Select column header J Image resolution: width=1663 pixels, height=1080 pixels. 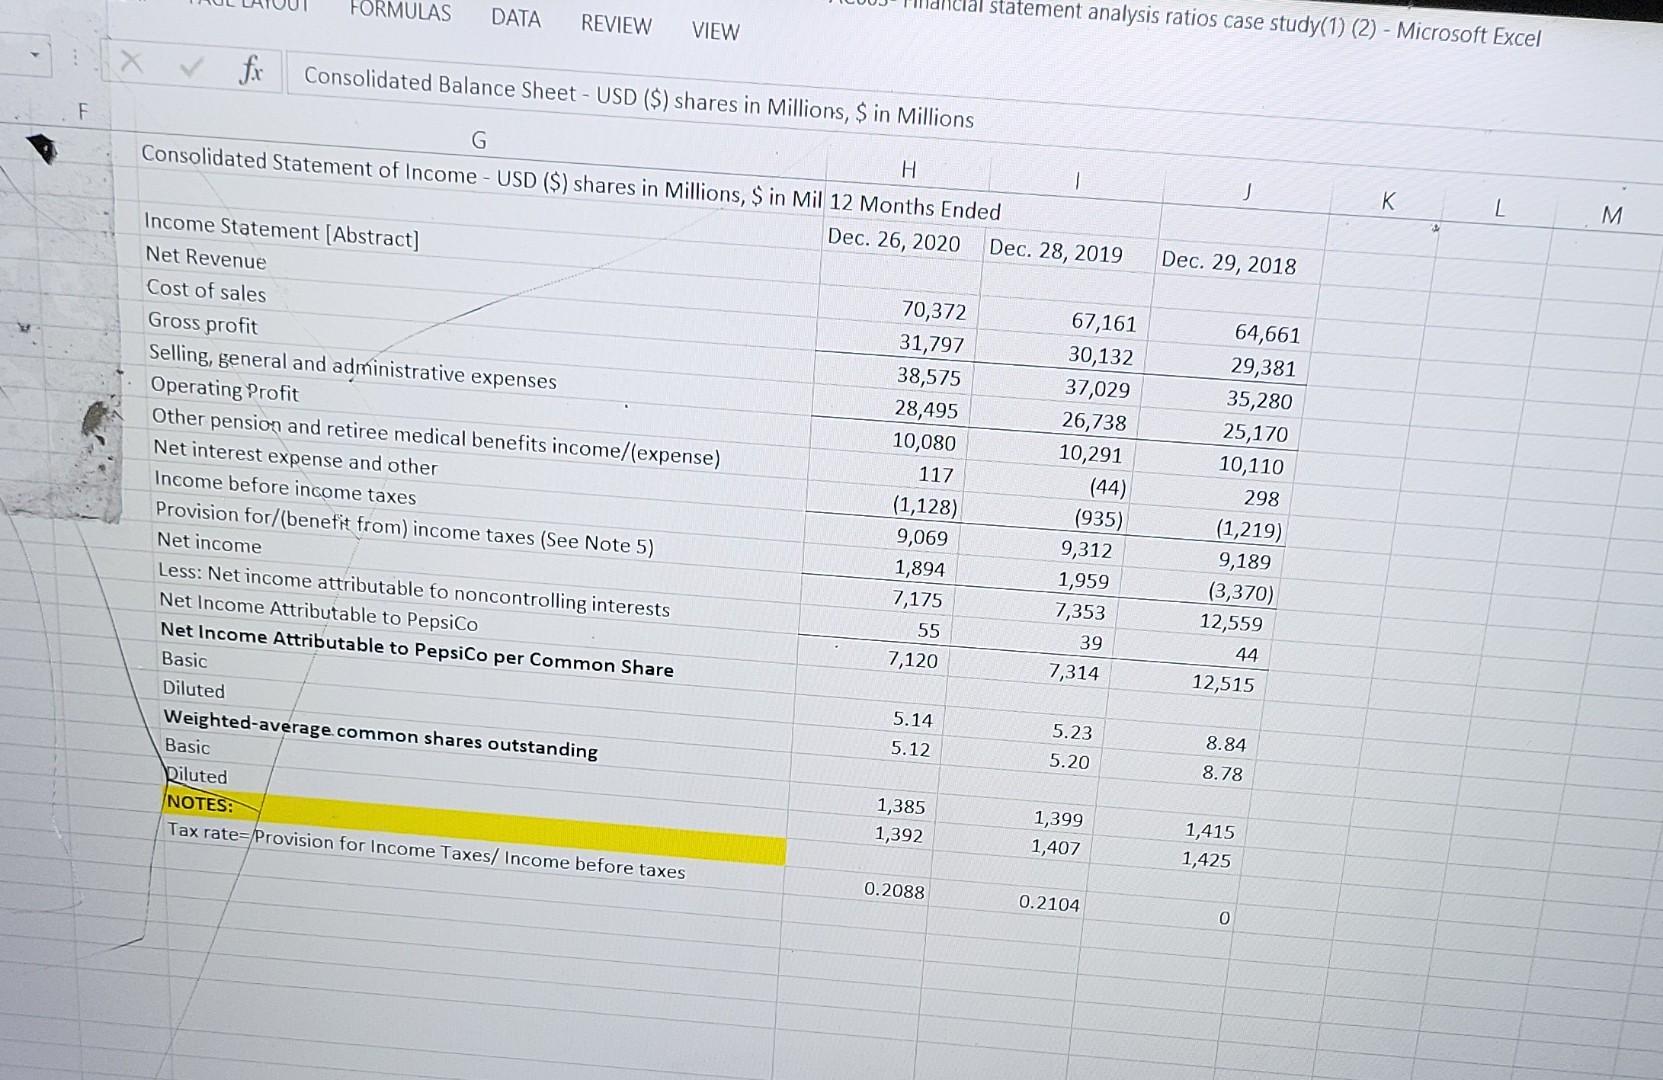[1247, 190]
